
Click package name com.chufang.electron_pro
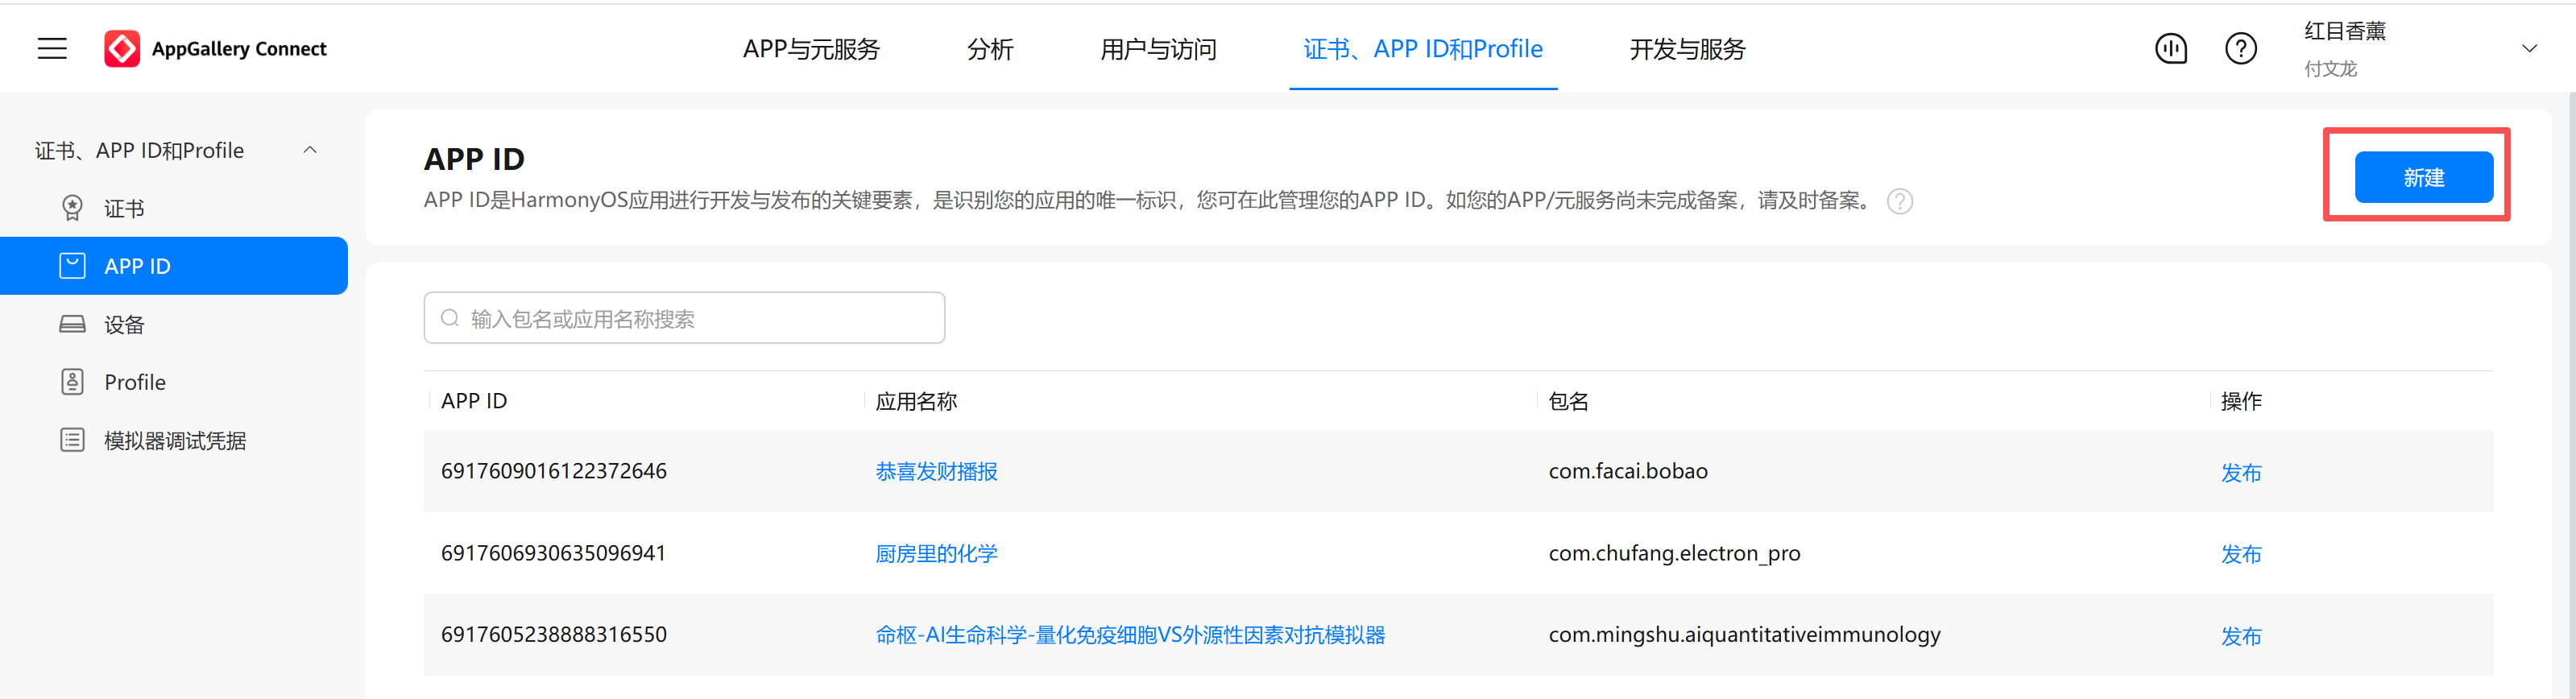[x=1674, y=553]
